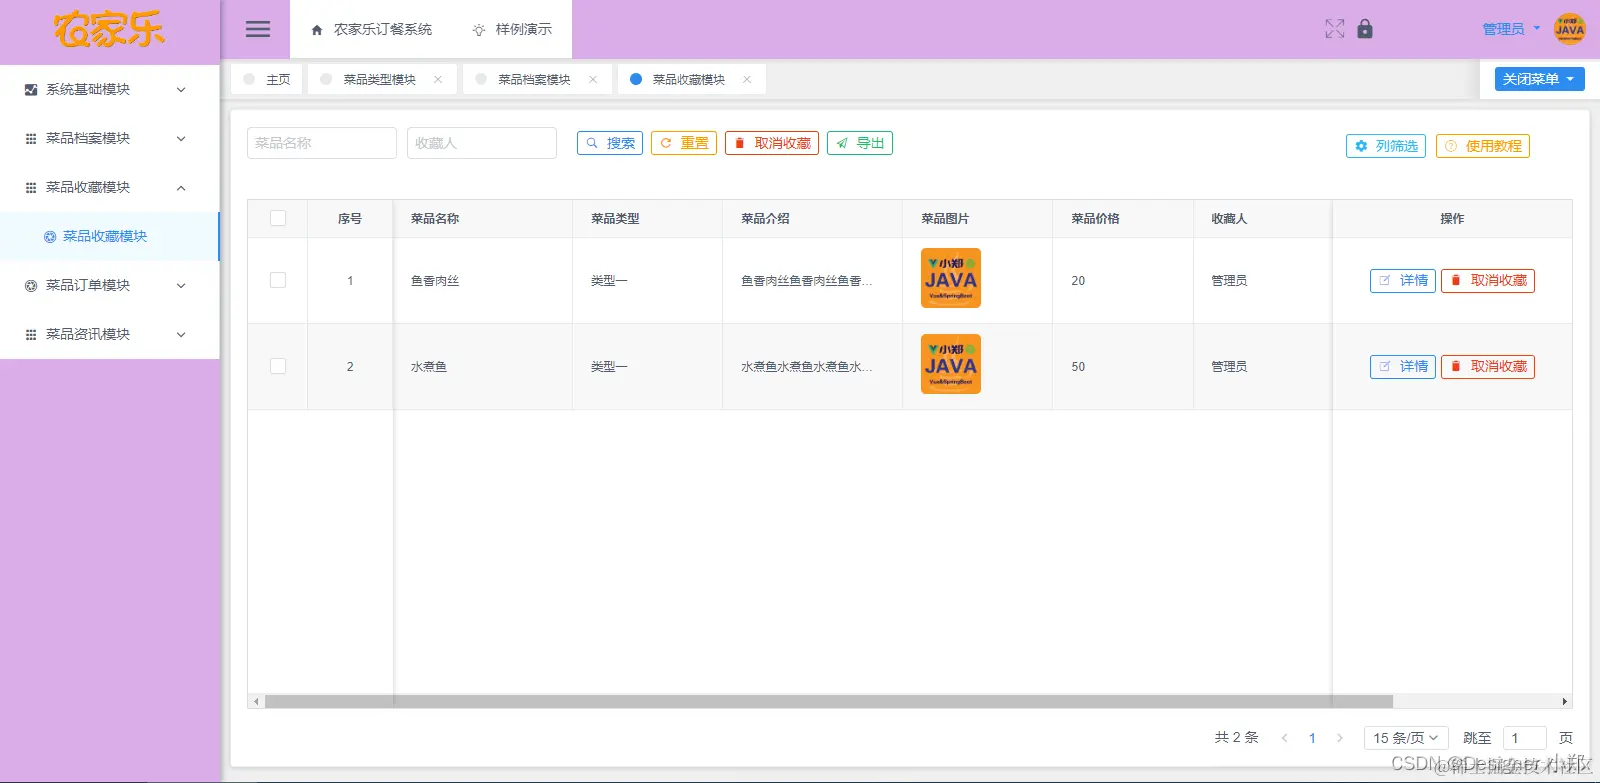
Task: Open the 使用教程 tutorial button
Action: 1483,146
